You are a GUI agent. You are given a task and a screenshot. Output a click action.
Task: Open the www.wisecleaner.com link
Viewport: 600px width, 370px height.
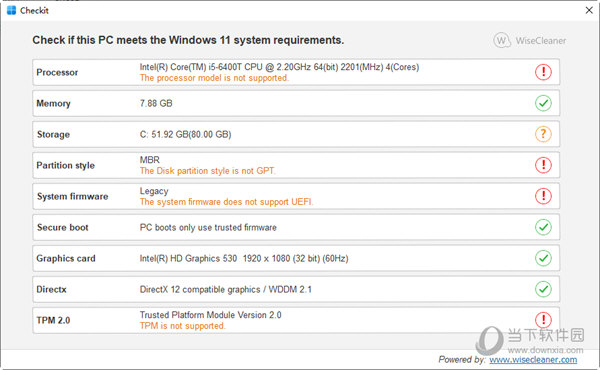[533, 360]
